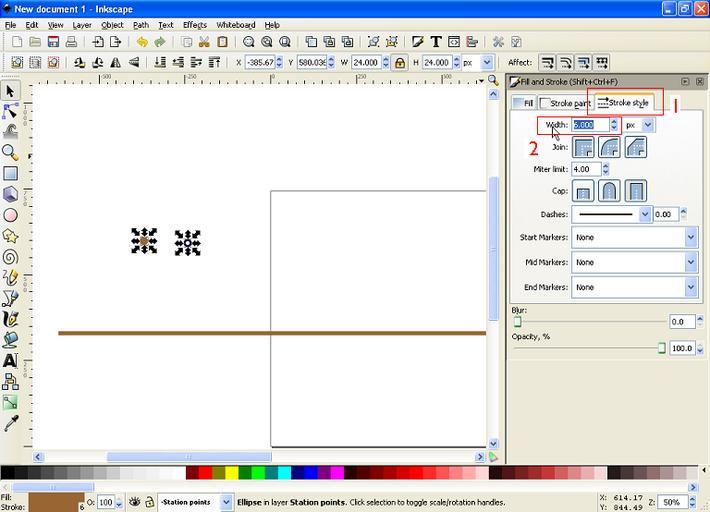Viewport: 710px width, 512px height.
Task: Open the Whiteboard menu
Action: pyautogui.click(x=235, y=25)
